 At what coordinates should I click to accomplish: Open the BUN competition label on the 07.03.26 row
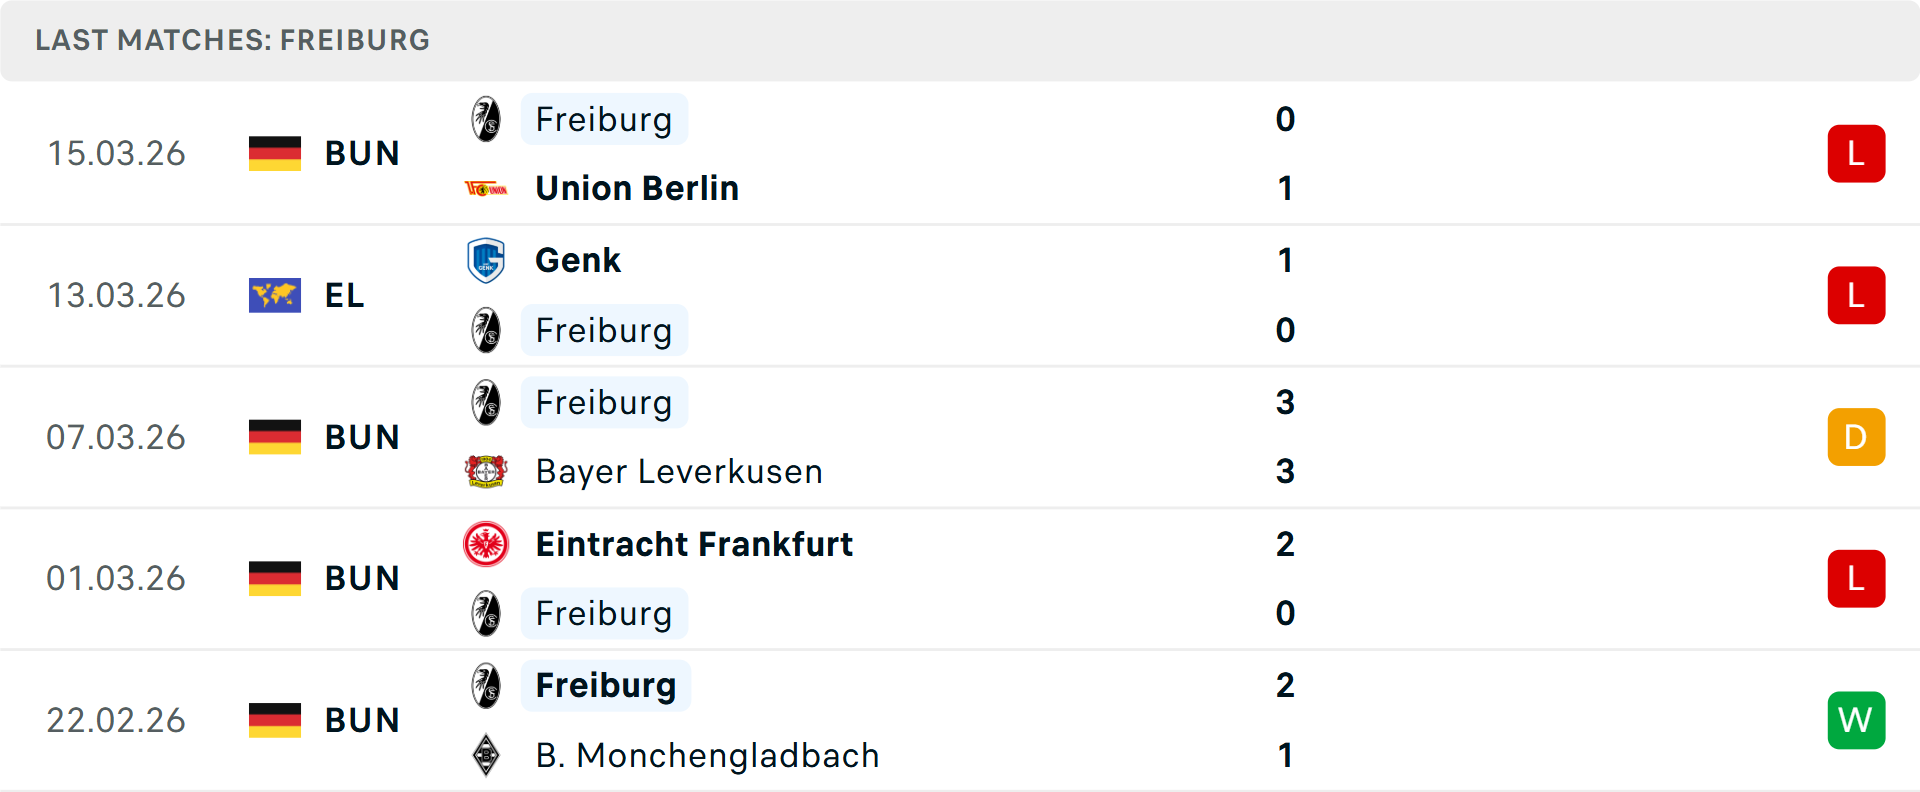[x=362, y=437]
